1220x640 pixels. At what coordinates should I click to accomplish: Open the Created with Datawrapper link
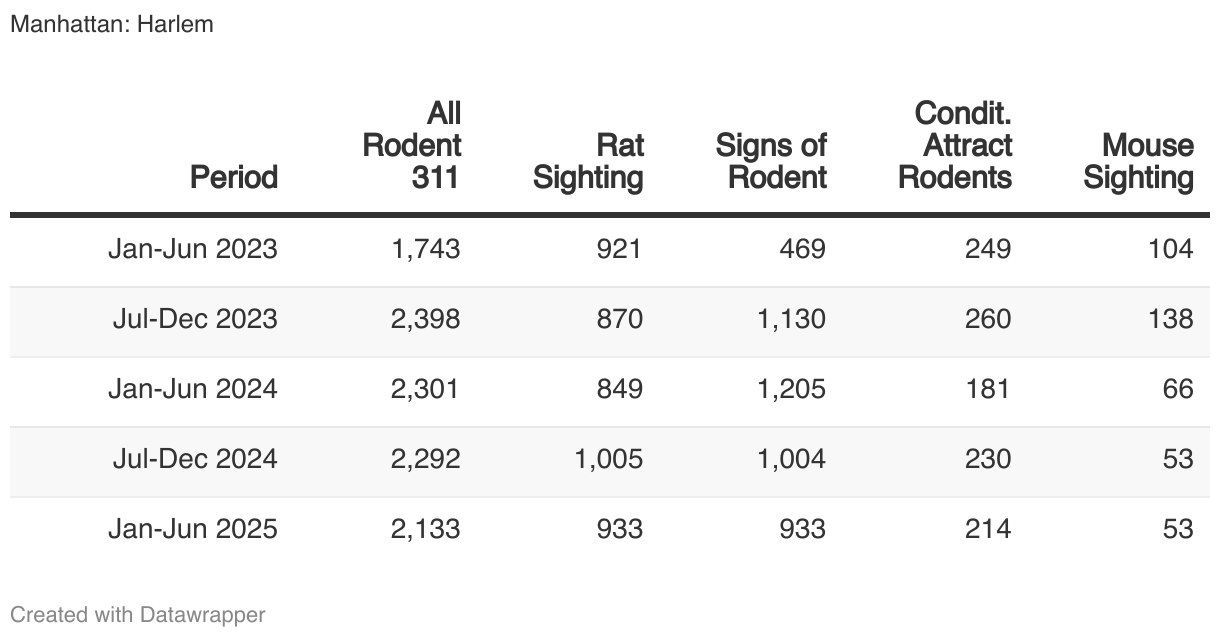(x=138, y=614)
